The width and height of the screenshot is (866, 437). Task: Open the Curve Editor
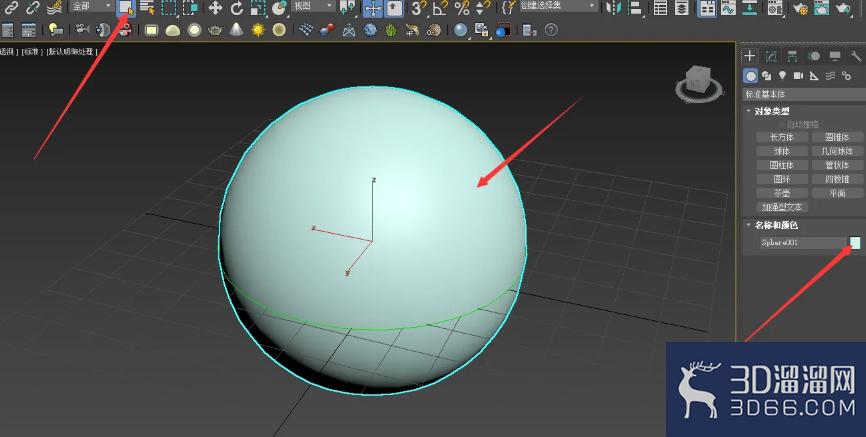(728, 8)
